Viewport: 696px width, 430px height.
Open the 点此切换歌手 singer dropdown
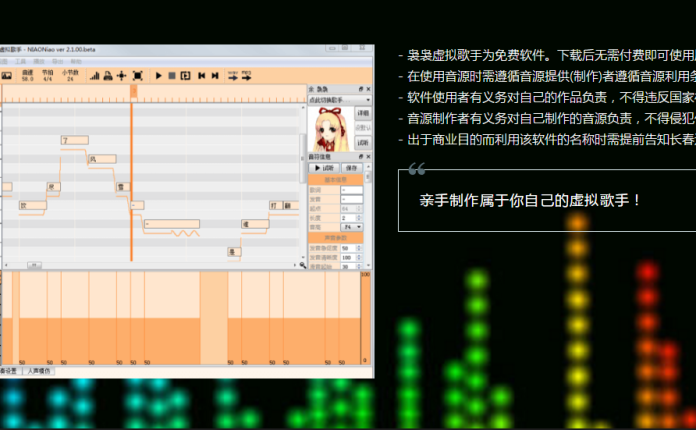pyautogui.click(x=340, y=100)
